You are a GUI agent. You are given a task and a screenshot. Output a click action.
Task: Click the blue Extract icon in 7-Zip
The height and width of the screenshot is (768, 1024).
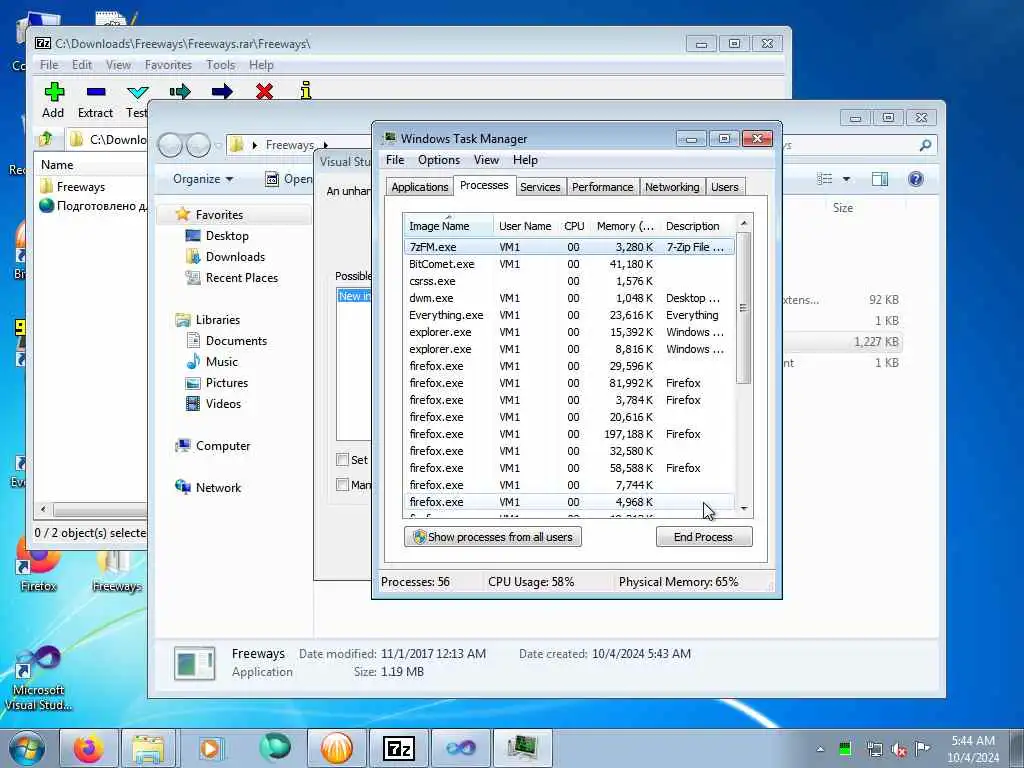(x=95, y=91)
